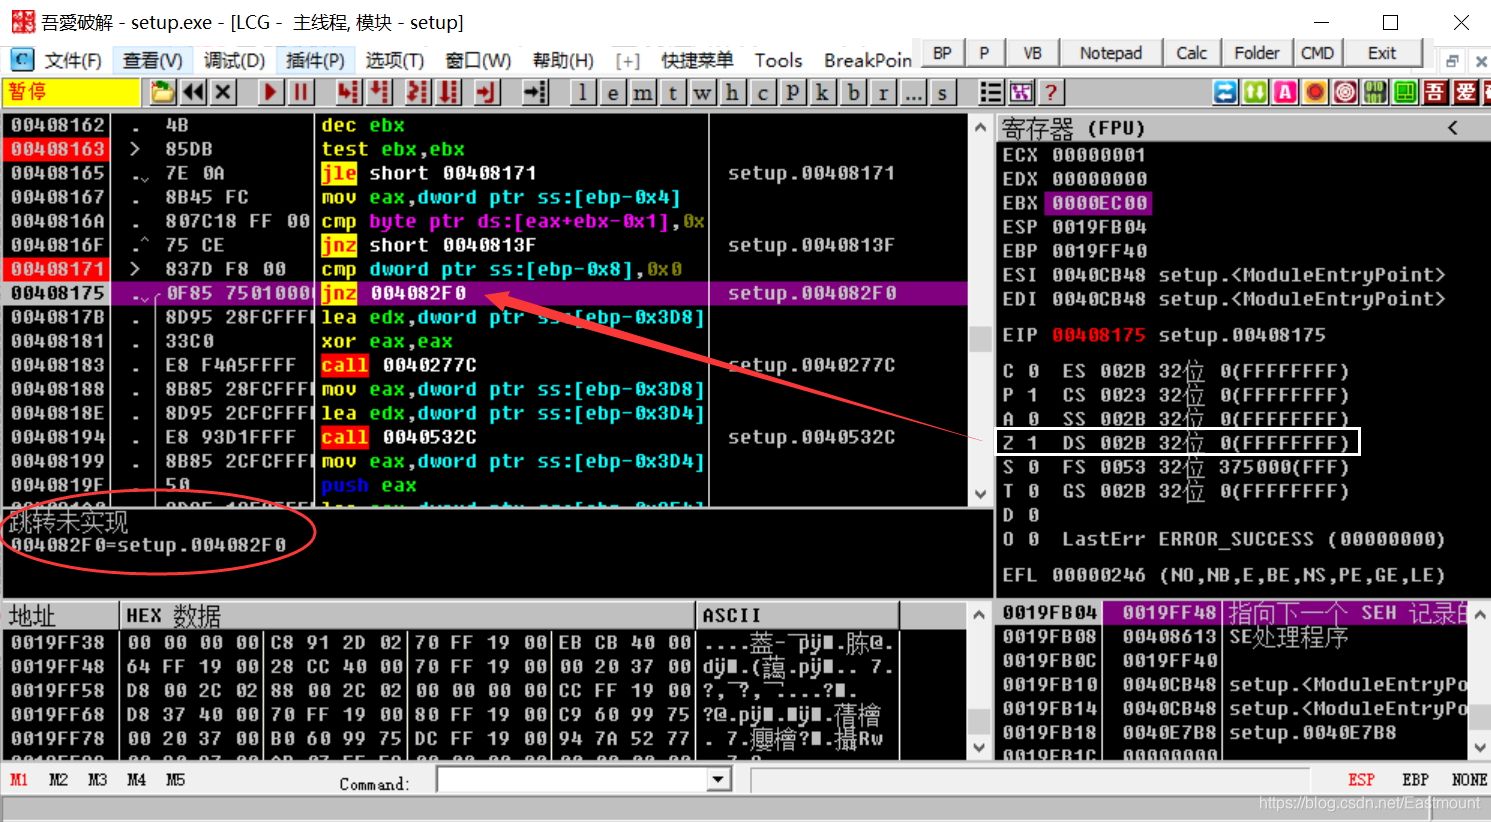Image resolution: width=1491 pixels, height=822 pixels.
Task: Open help with the red question mark
Action: pos(1051,93)
